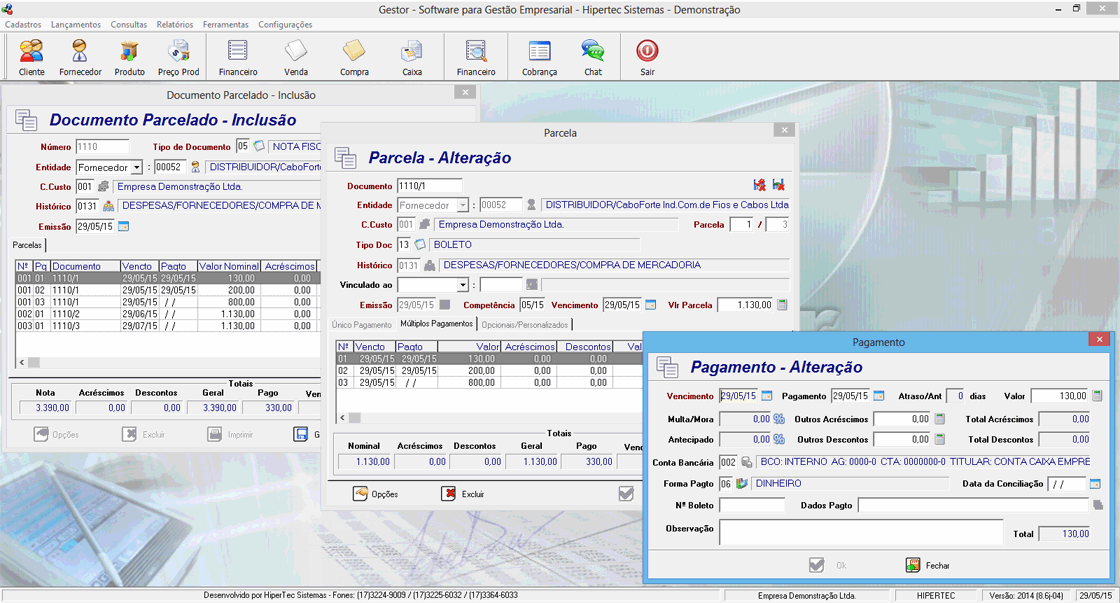Open the Consultas menu
The width and height of the screenshot is (1120, 603).
pyautogui.click(x=129, y=24)
